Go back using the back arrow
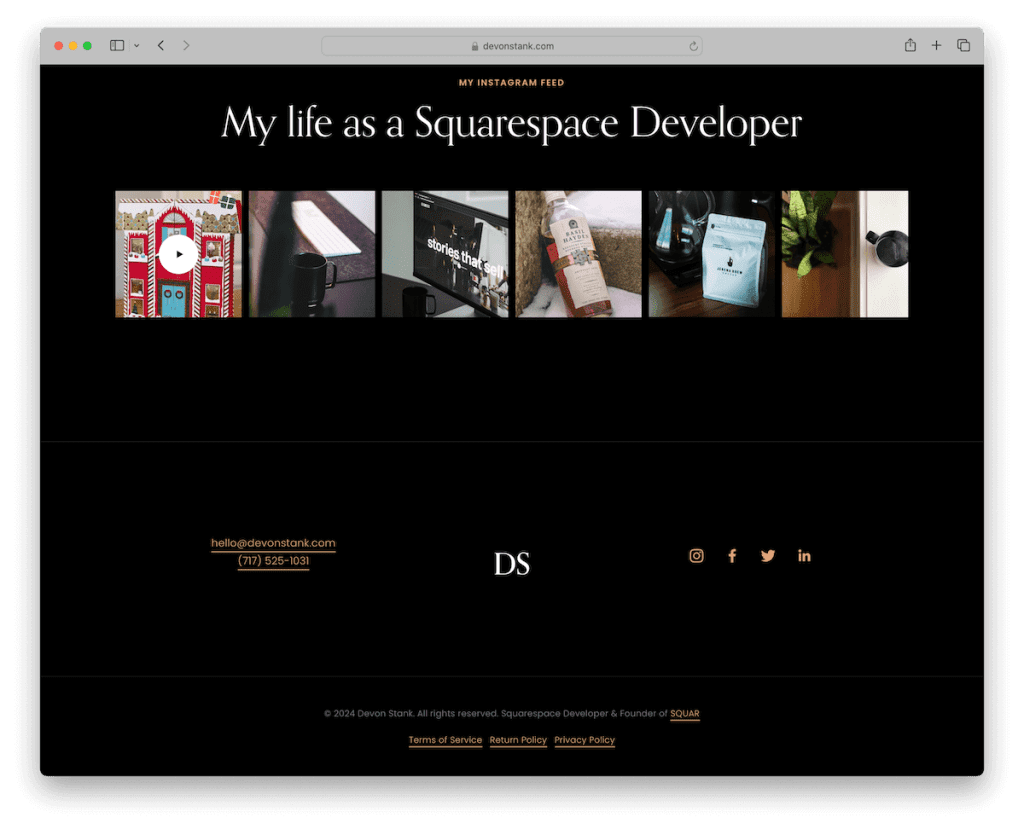This screenshot has width=1024, height=829. [161, 45]
